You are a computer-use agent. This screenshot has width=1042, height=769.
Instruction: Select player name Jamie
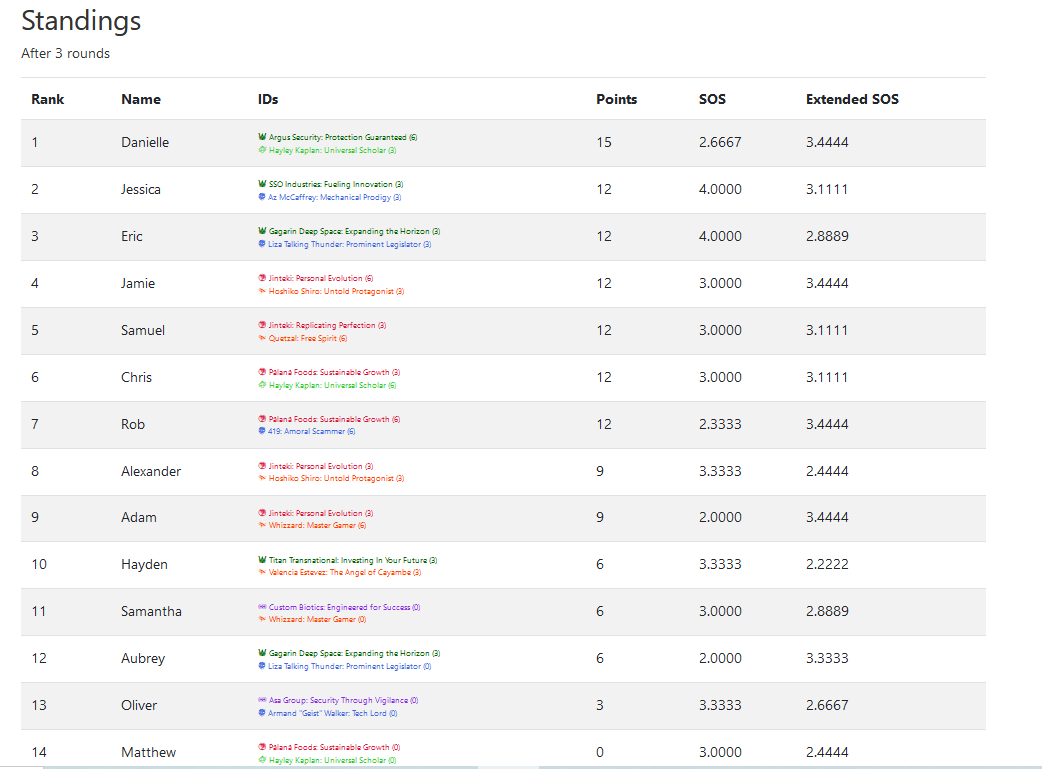tap(138, 283)
